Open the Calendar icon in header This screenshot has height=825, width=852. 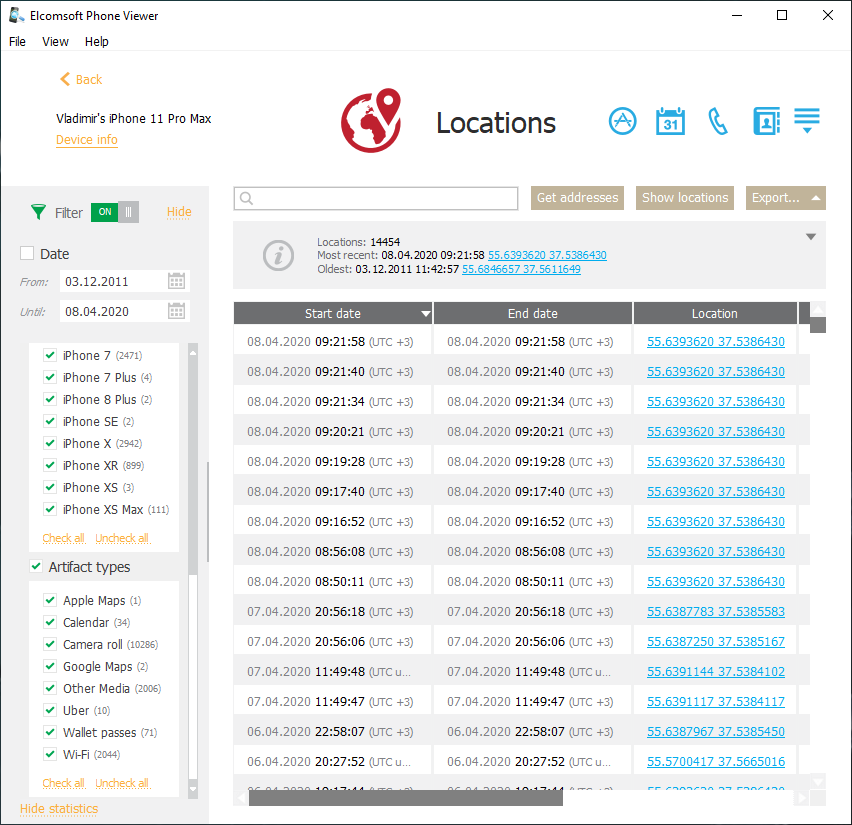(x=670, y=122)
